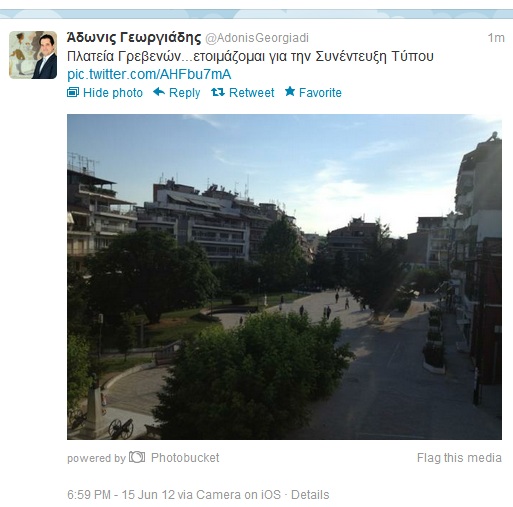Image resolution: width=513 pixels, height=507 pixels.
Task: Mark tweet via Favorite text link
Action: coord(320,93)
